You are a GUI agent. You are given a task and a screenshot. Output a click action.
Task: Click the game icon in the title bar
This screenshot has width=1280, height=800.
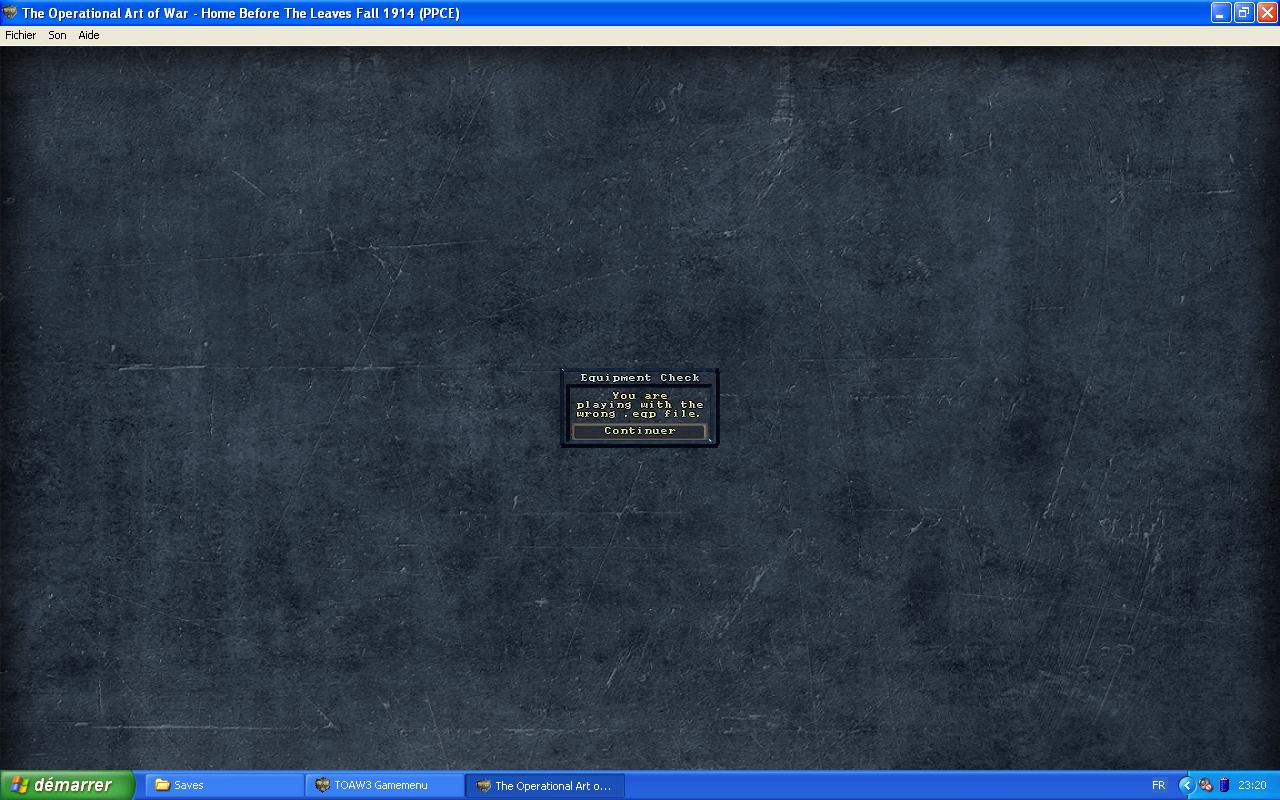pyautogui.click(x=10, y=13)
